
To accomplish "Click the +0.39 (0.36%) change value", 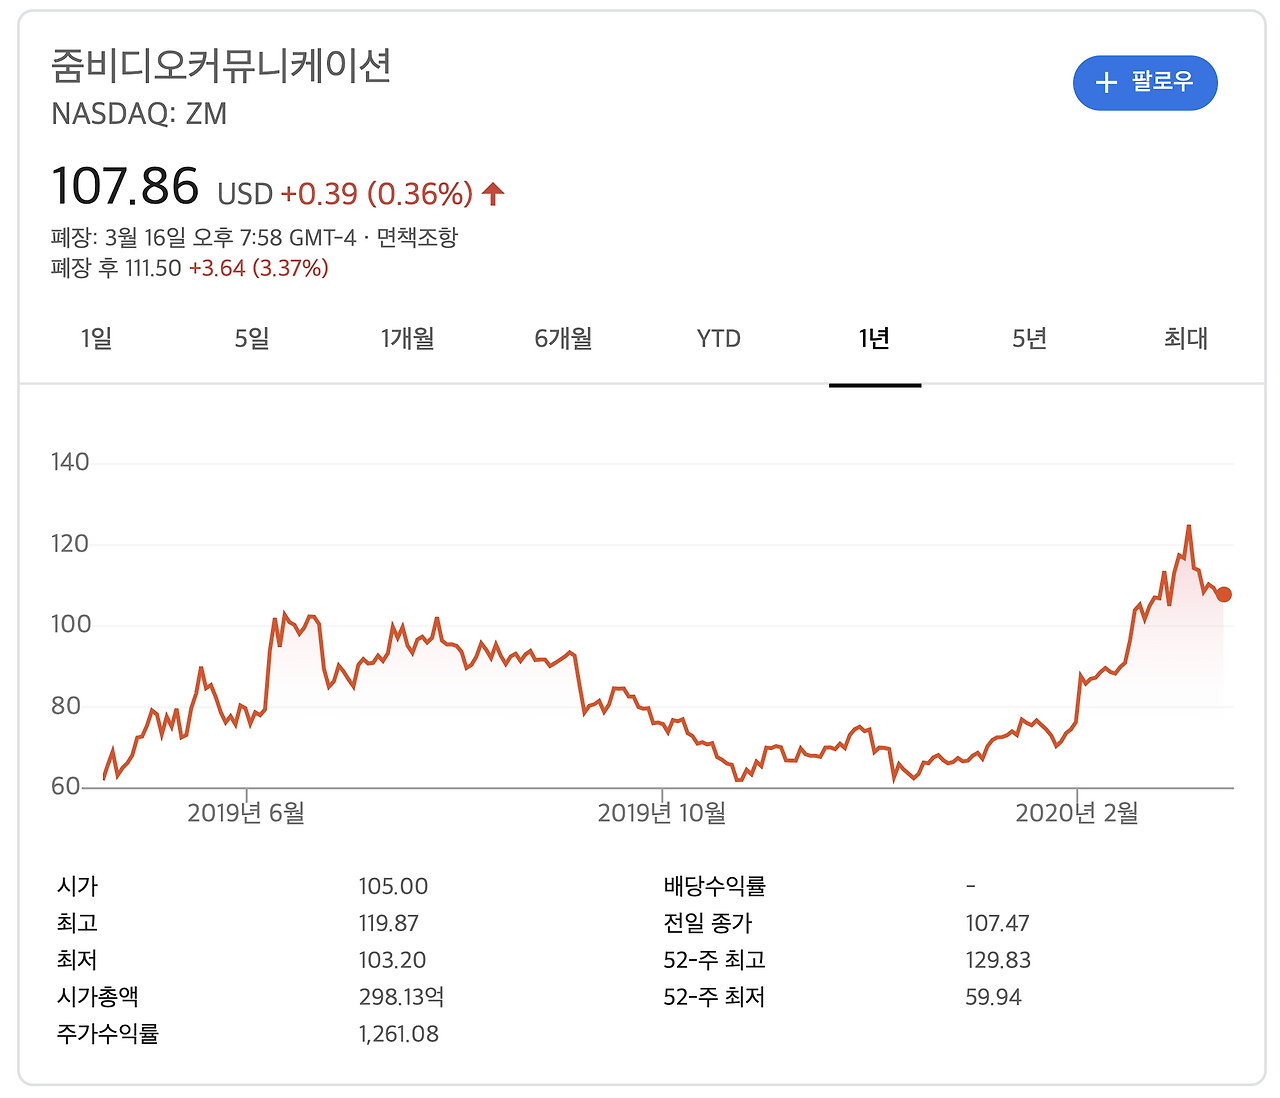I will (x=377, y=193).
